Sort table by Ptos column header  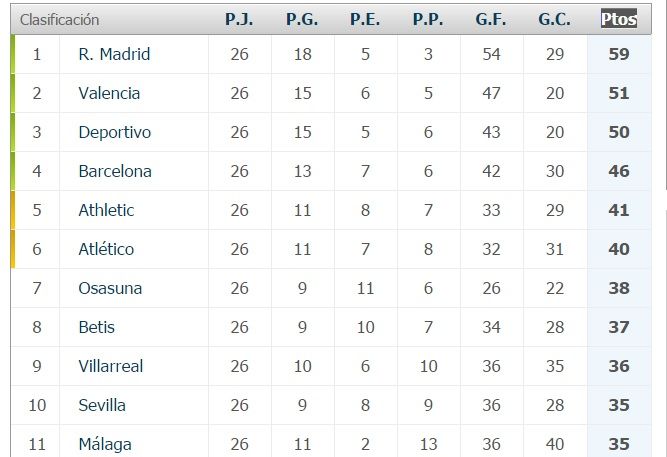(x=619, y=19)
